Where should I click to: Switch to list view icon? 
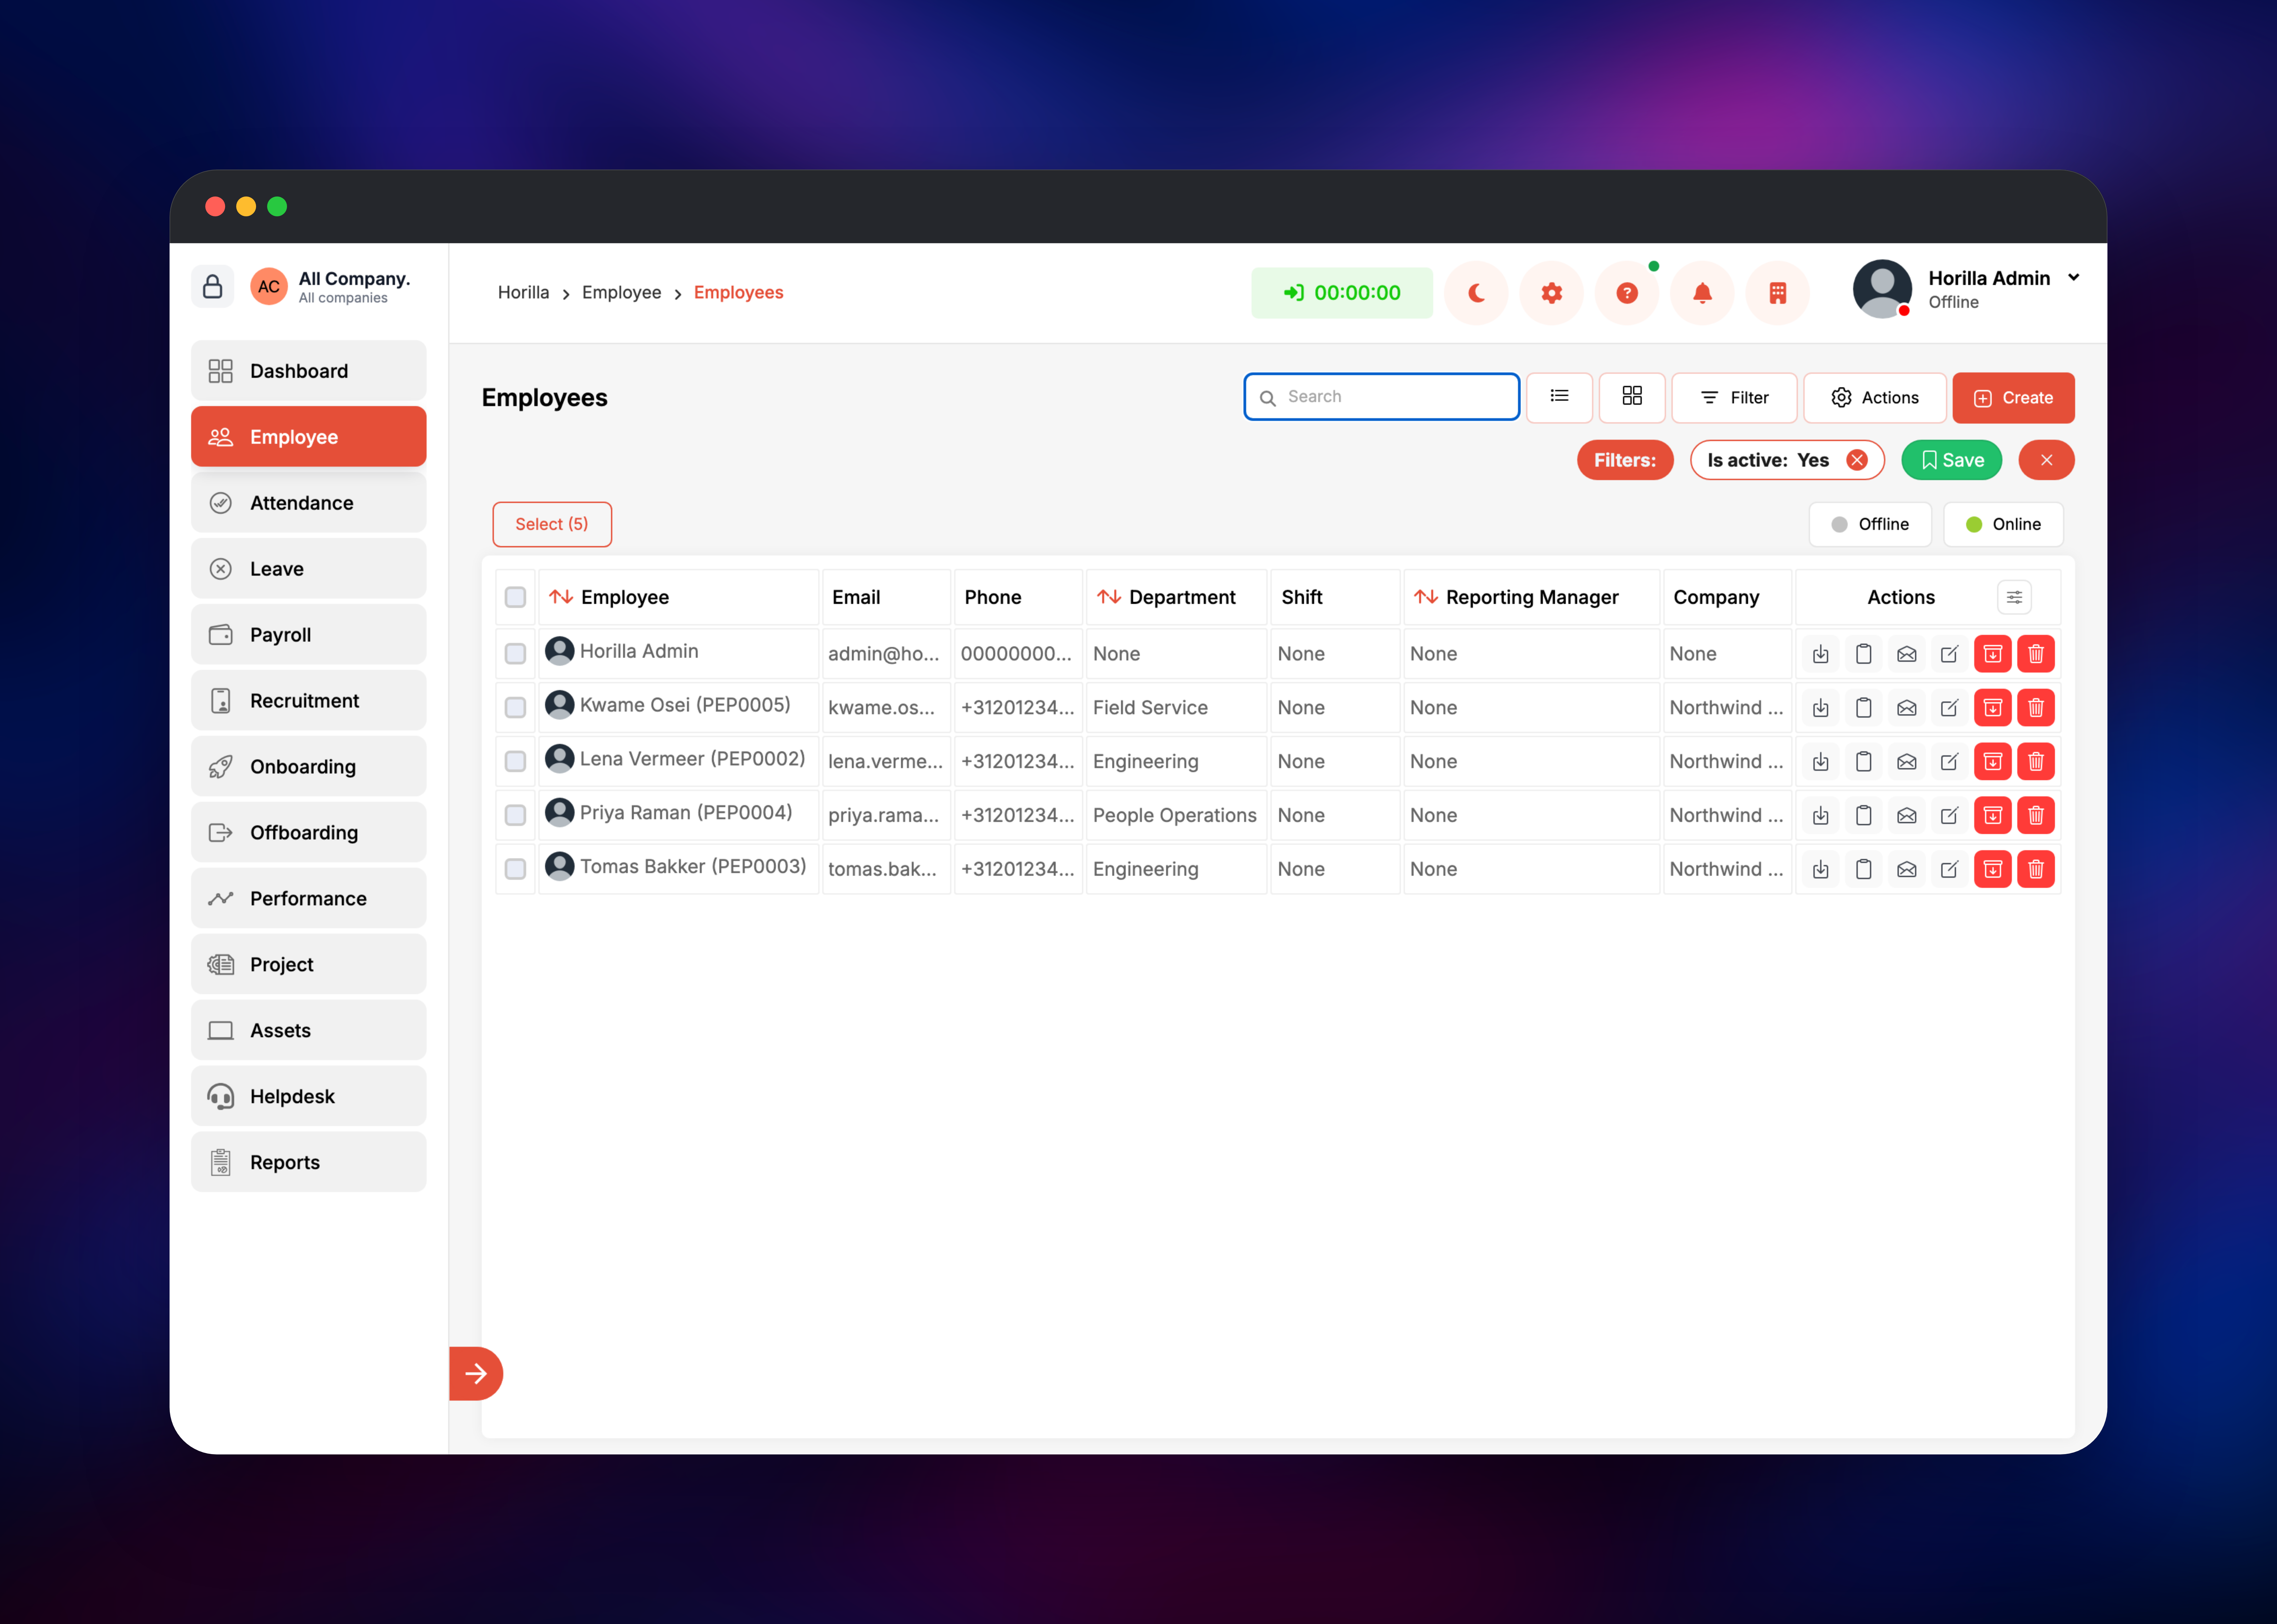point(1559,397)
